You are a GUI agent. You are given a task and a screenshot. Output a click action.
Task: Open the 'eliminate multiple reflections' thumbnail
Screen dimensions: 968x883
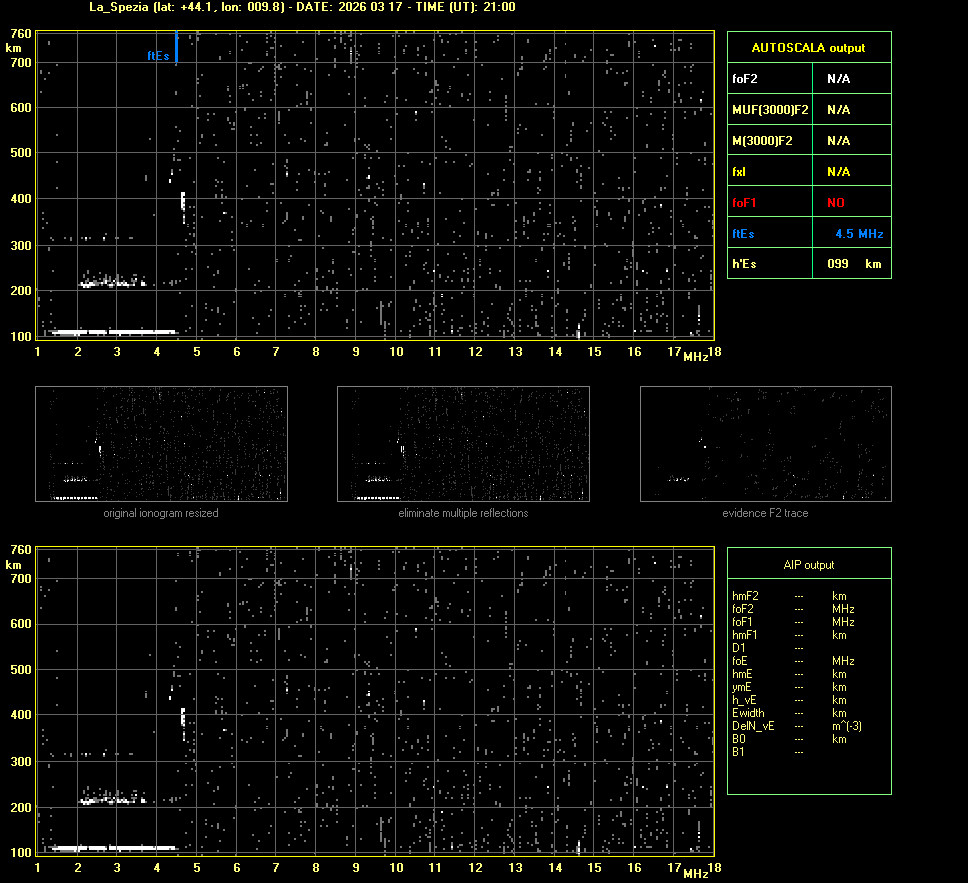463,444
